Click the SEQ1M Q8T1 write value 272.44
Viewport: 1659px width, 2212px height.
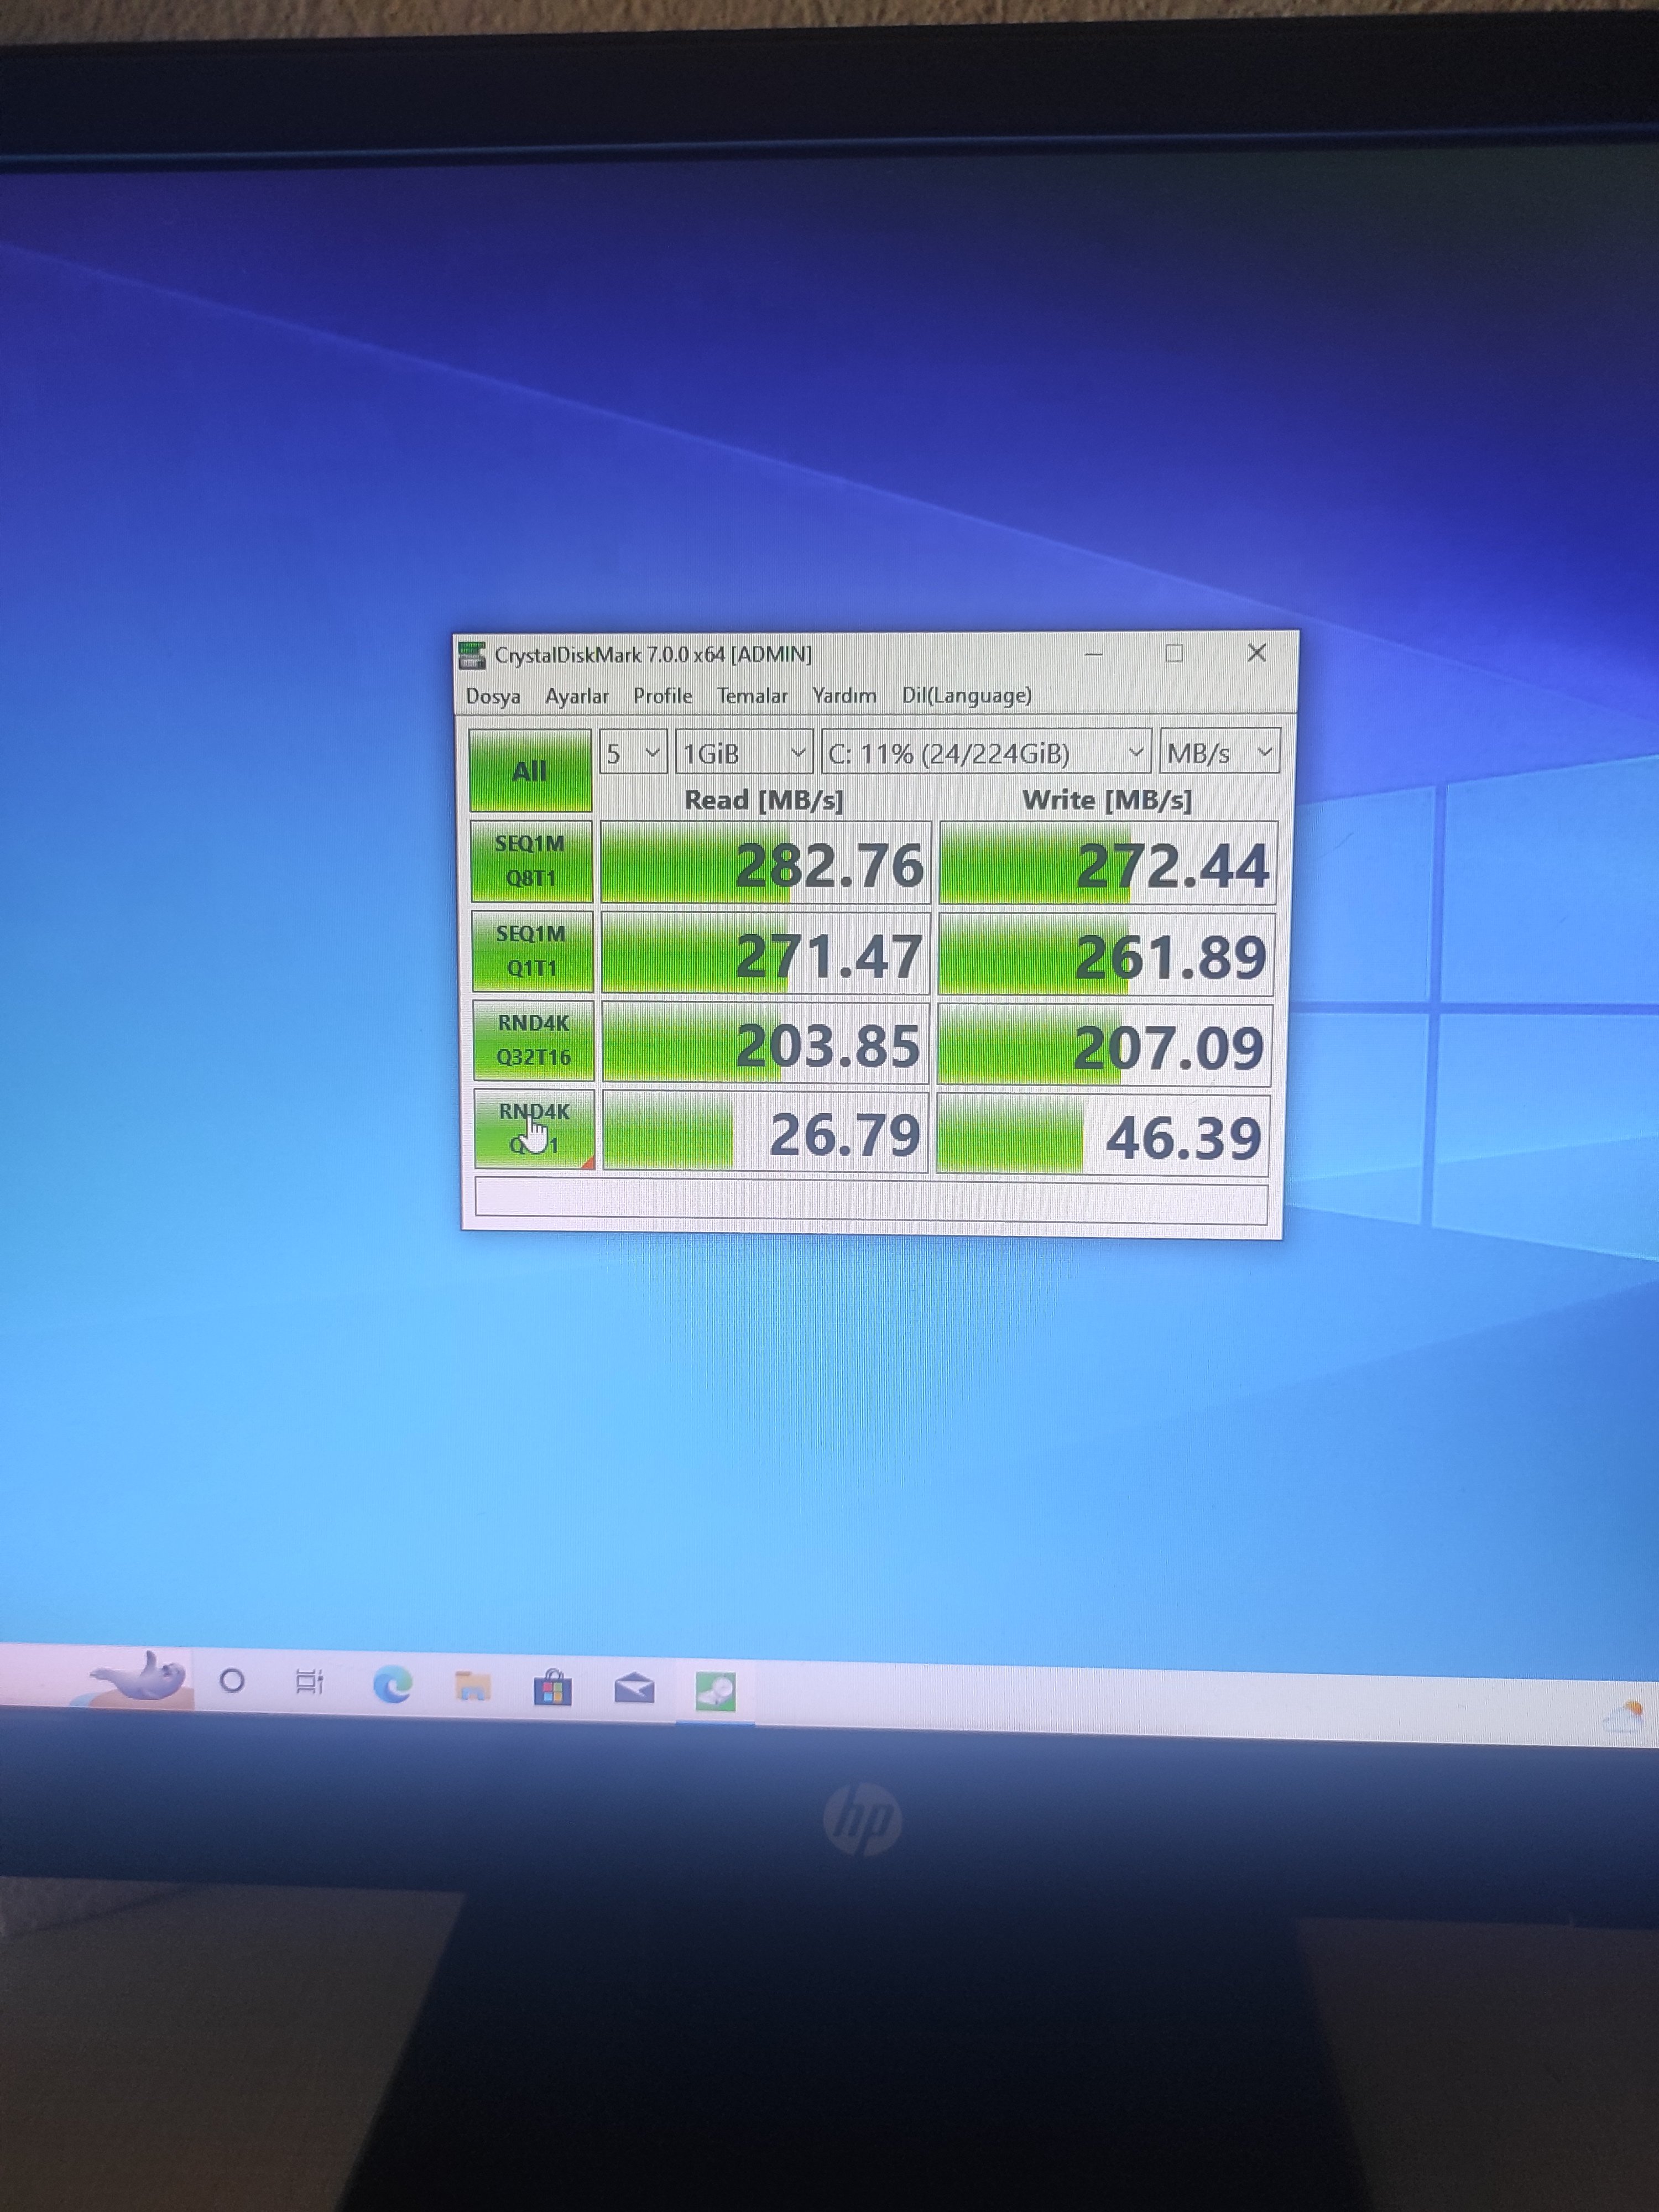[x=1108, y=864]
